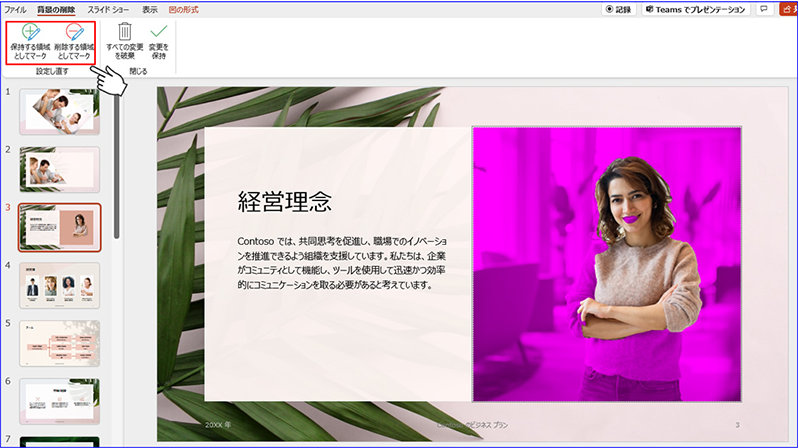
Task: Click the orange share button
Action: coord(788,9)
